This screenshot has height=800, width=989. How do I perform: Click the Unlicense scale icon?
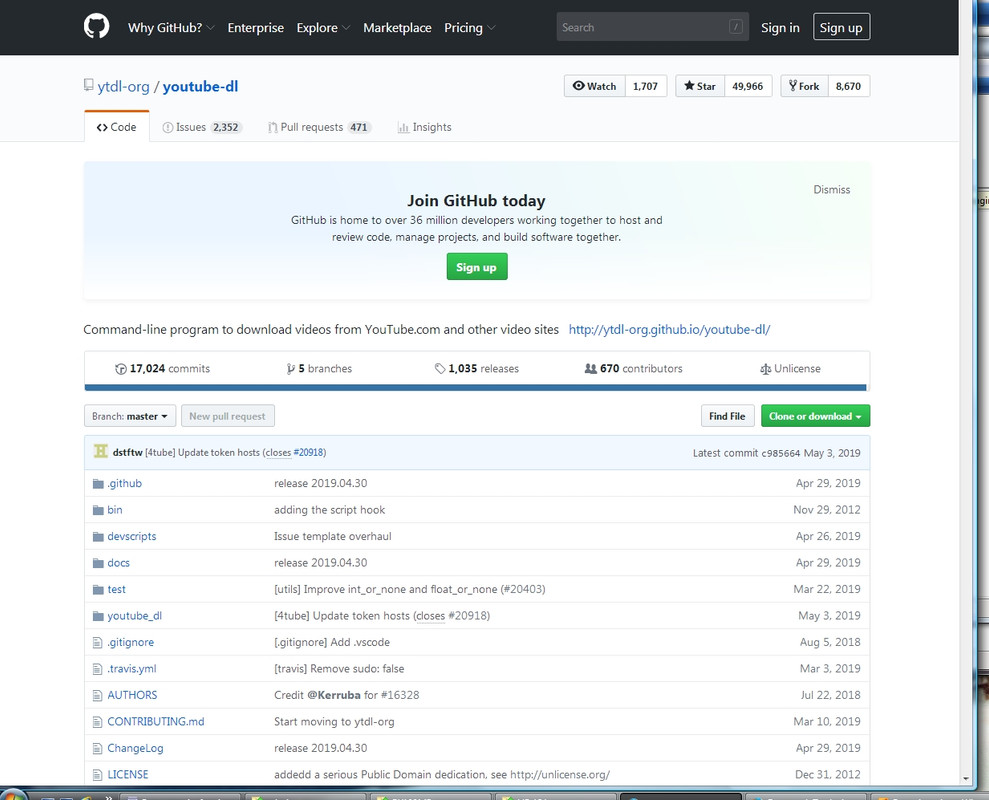[765, 368]
